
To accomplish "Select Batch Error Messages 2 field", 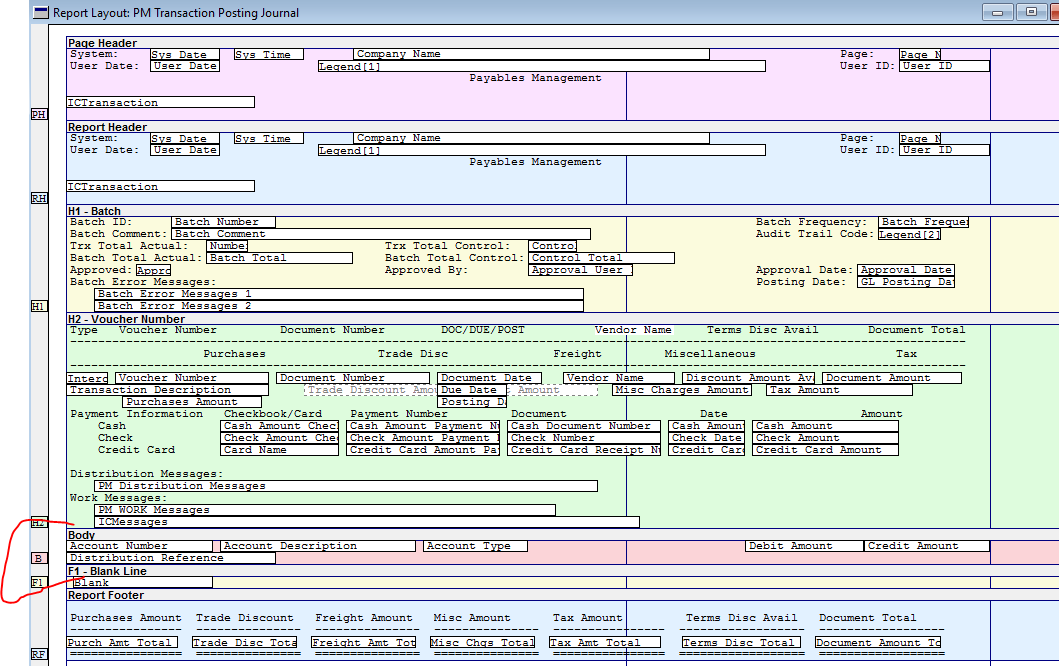I will point(339,306).
